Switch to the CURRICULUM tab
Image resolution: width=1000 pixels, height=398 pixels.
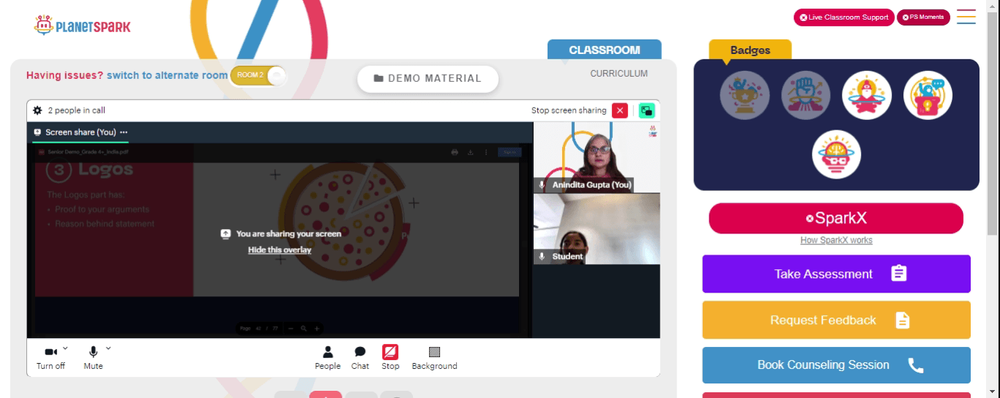coord(619,73)
